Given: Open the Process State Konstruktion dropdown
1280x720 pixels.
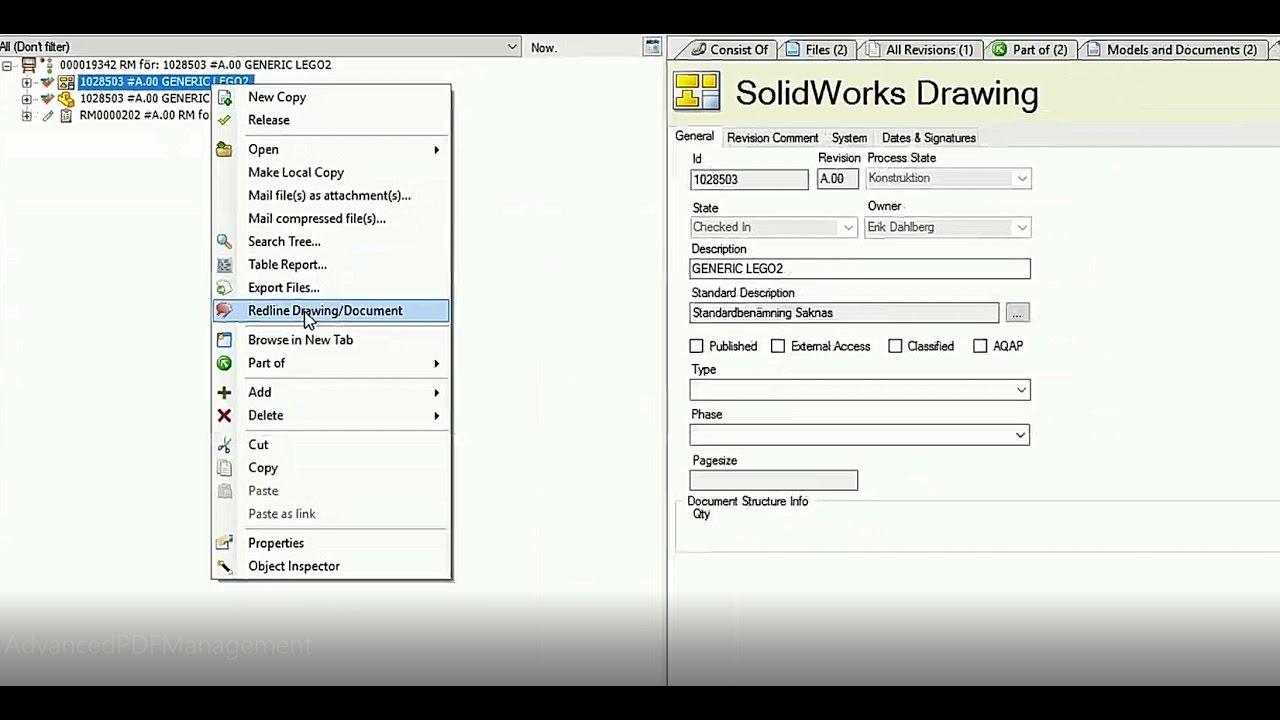Looking at the screenshot, I should [x=1021, y=179].
